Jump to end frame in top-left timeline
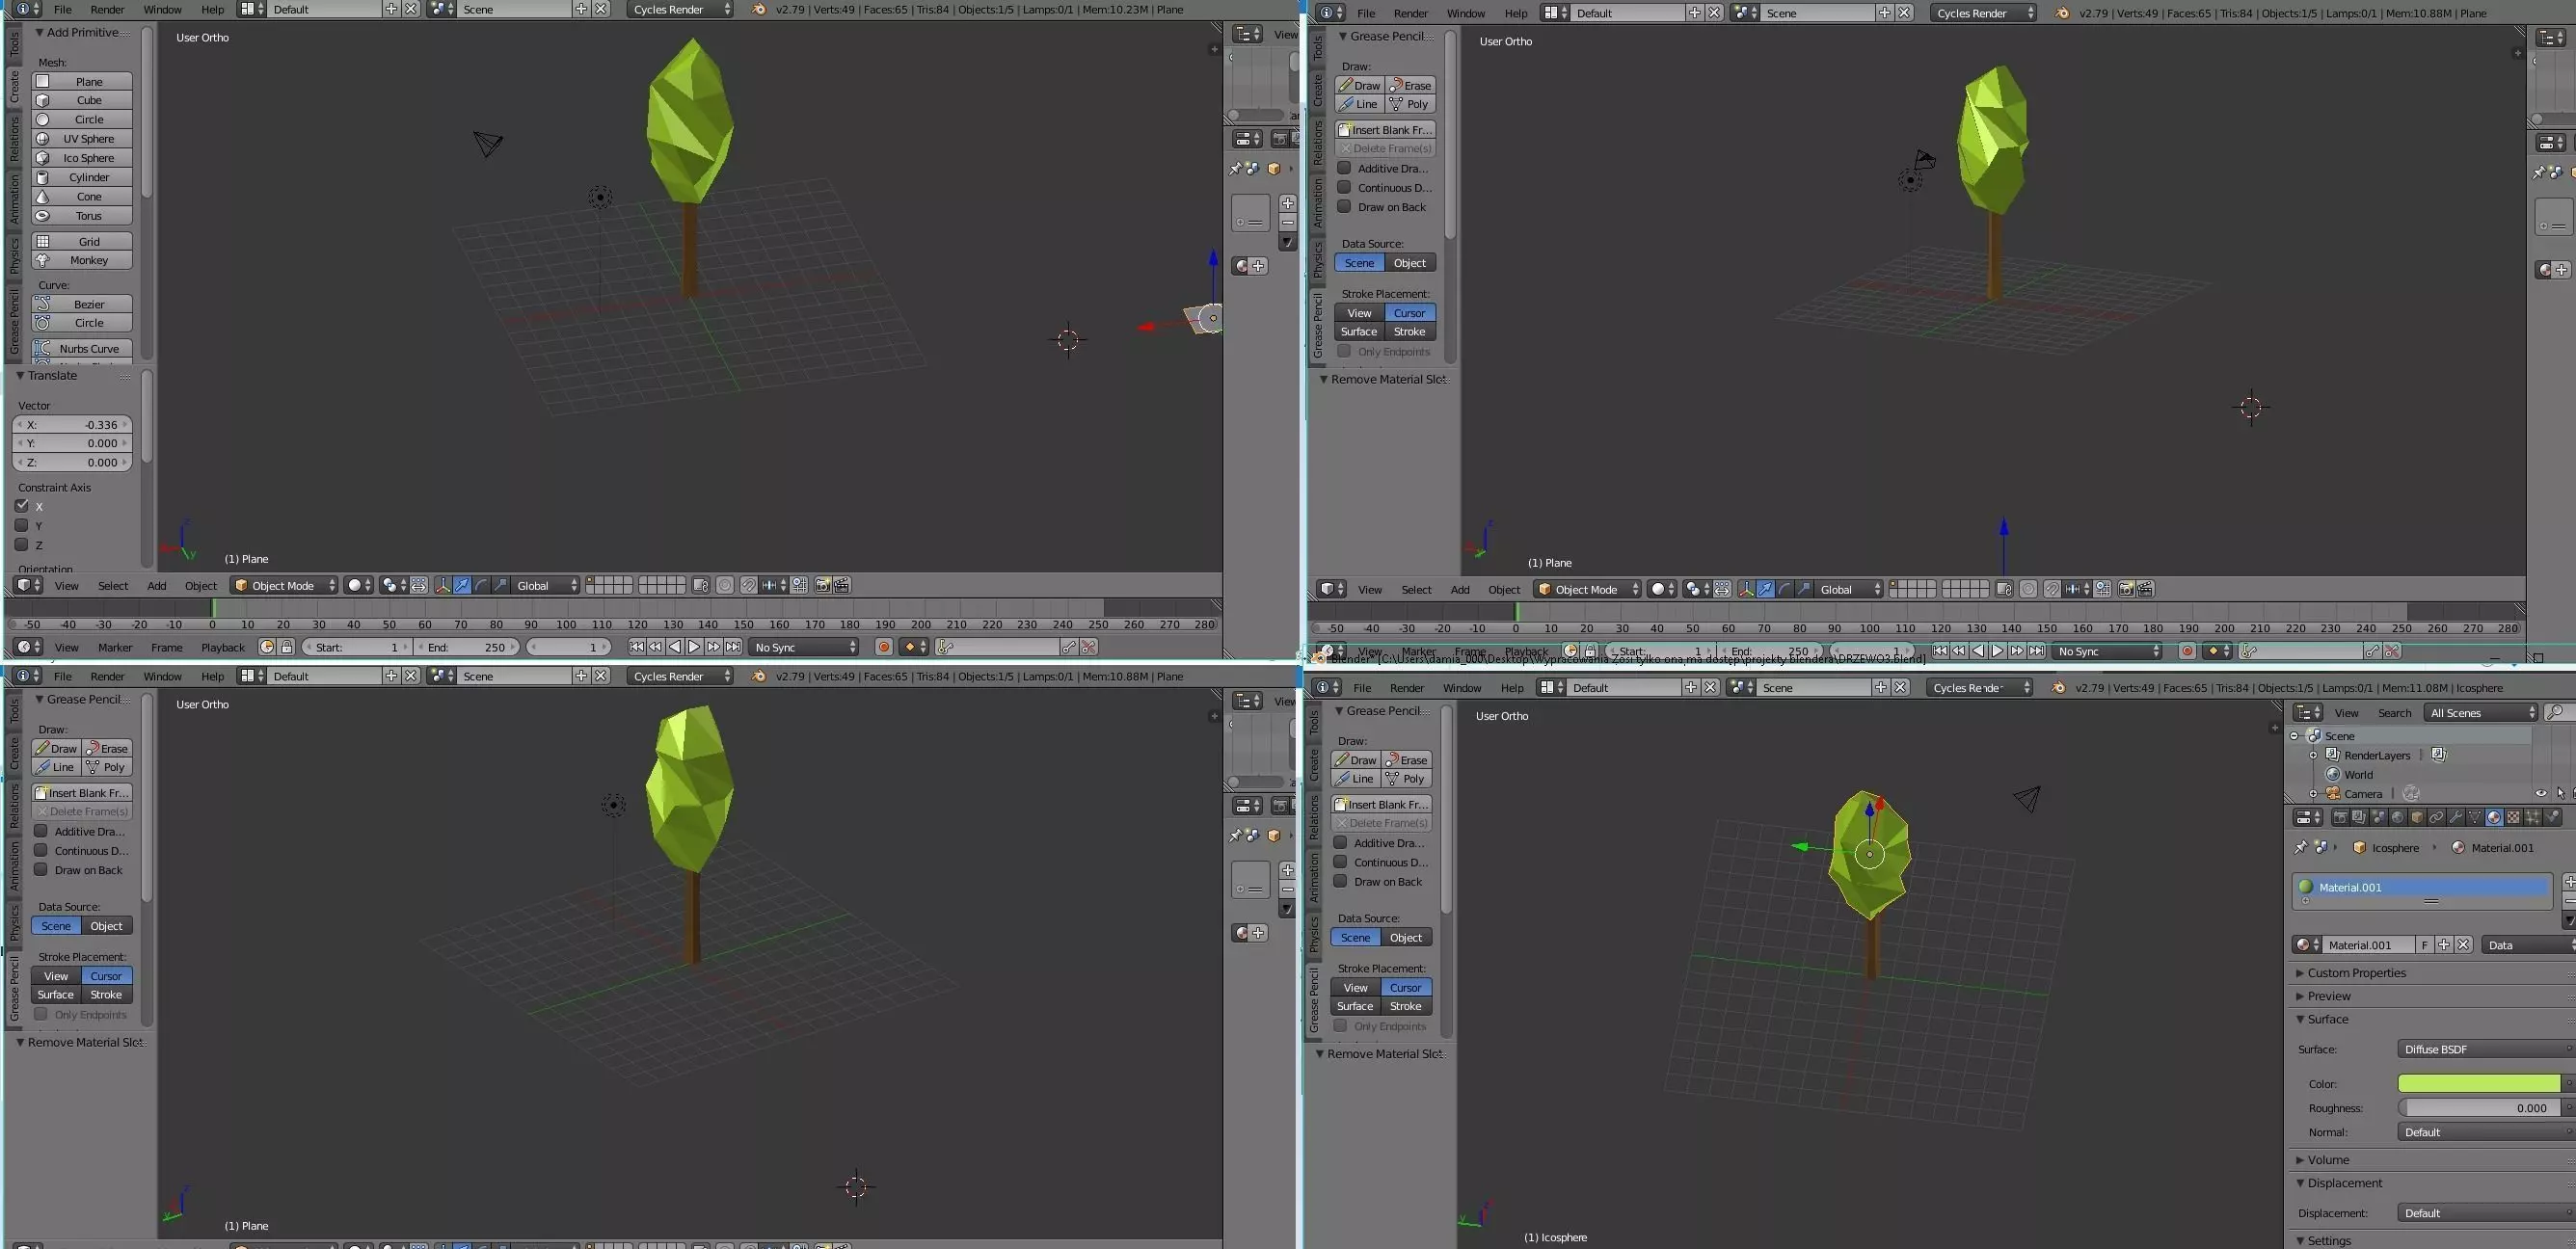The width and height of the screenshot is (2576, 1249). (x=733, y=648)
